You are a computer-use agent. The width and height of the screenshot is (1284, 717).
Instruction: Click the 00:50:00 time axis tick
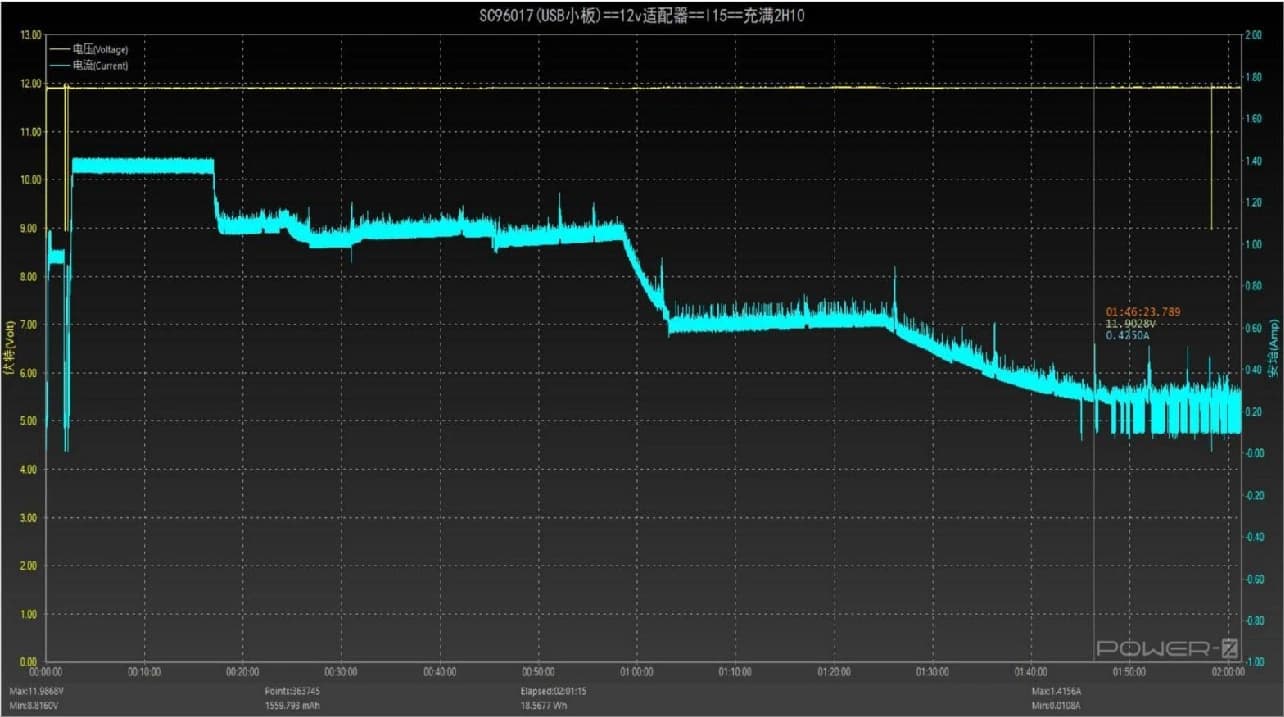click(x=540, y=672)
